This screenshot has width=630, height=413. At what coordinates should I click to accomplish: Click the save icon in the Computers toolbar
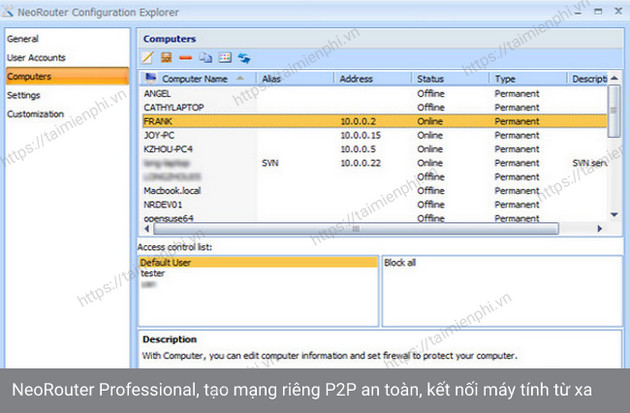pos(167,58)
